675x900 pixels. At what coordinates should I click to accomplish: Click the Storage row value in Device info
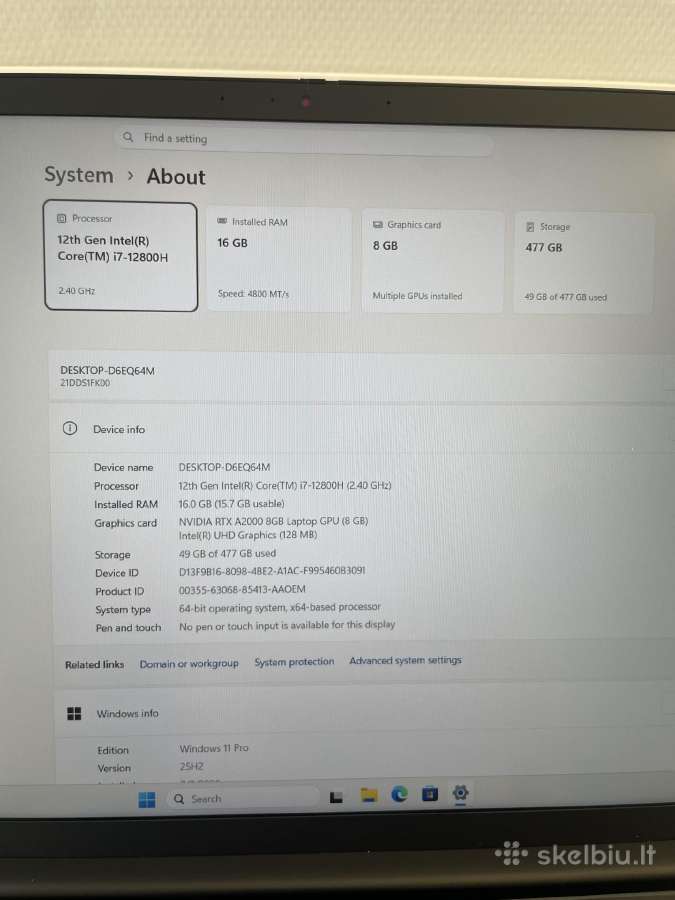tap(227, 553)
